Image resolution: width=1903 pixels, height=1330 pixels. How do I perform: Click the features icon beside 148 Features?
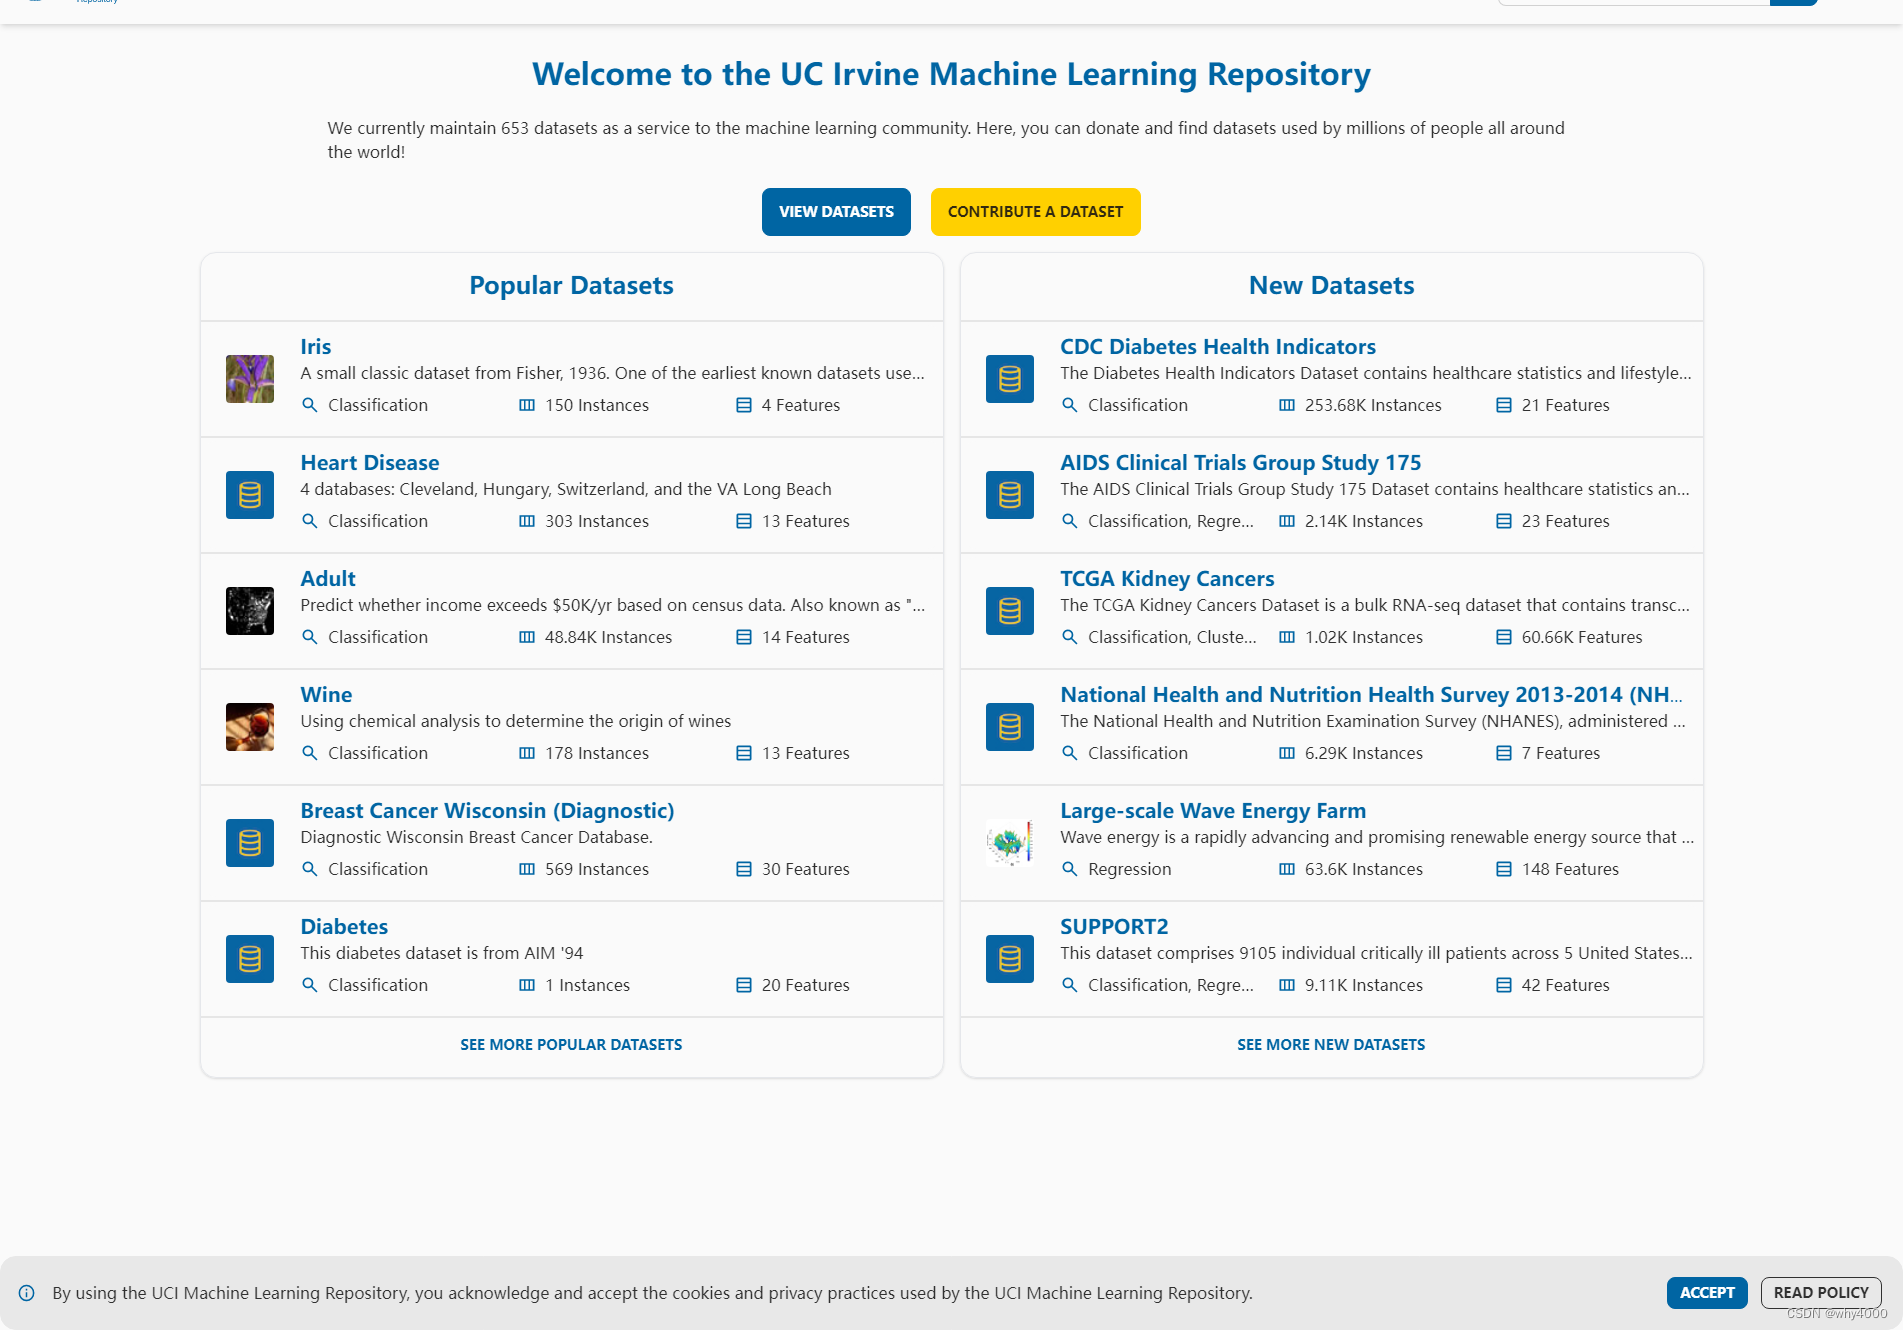pos(1504,869)
